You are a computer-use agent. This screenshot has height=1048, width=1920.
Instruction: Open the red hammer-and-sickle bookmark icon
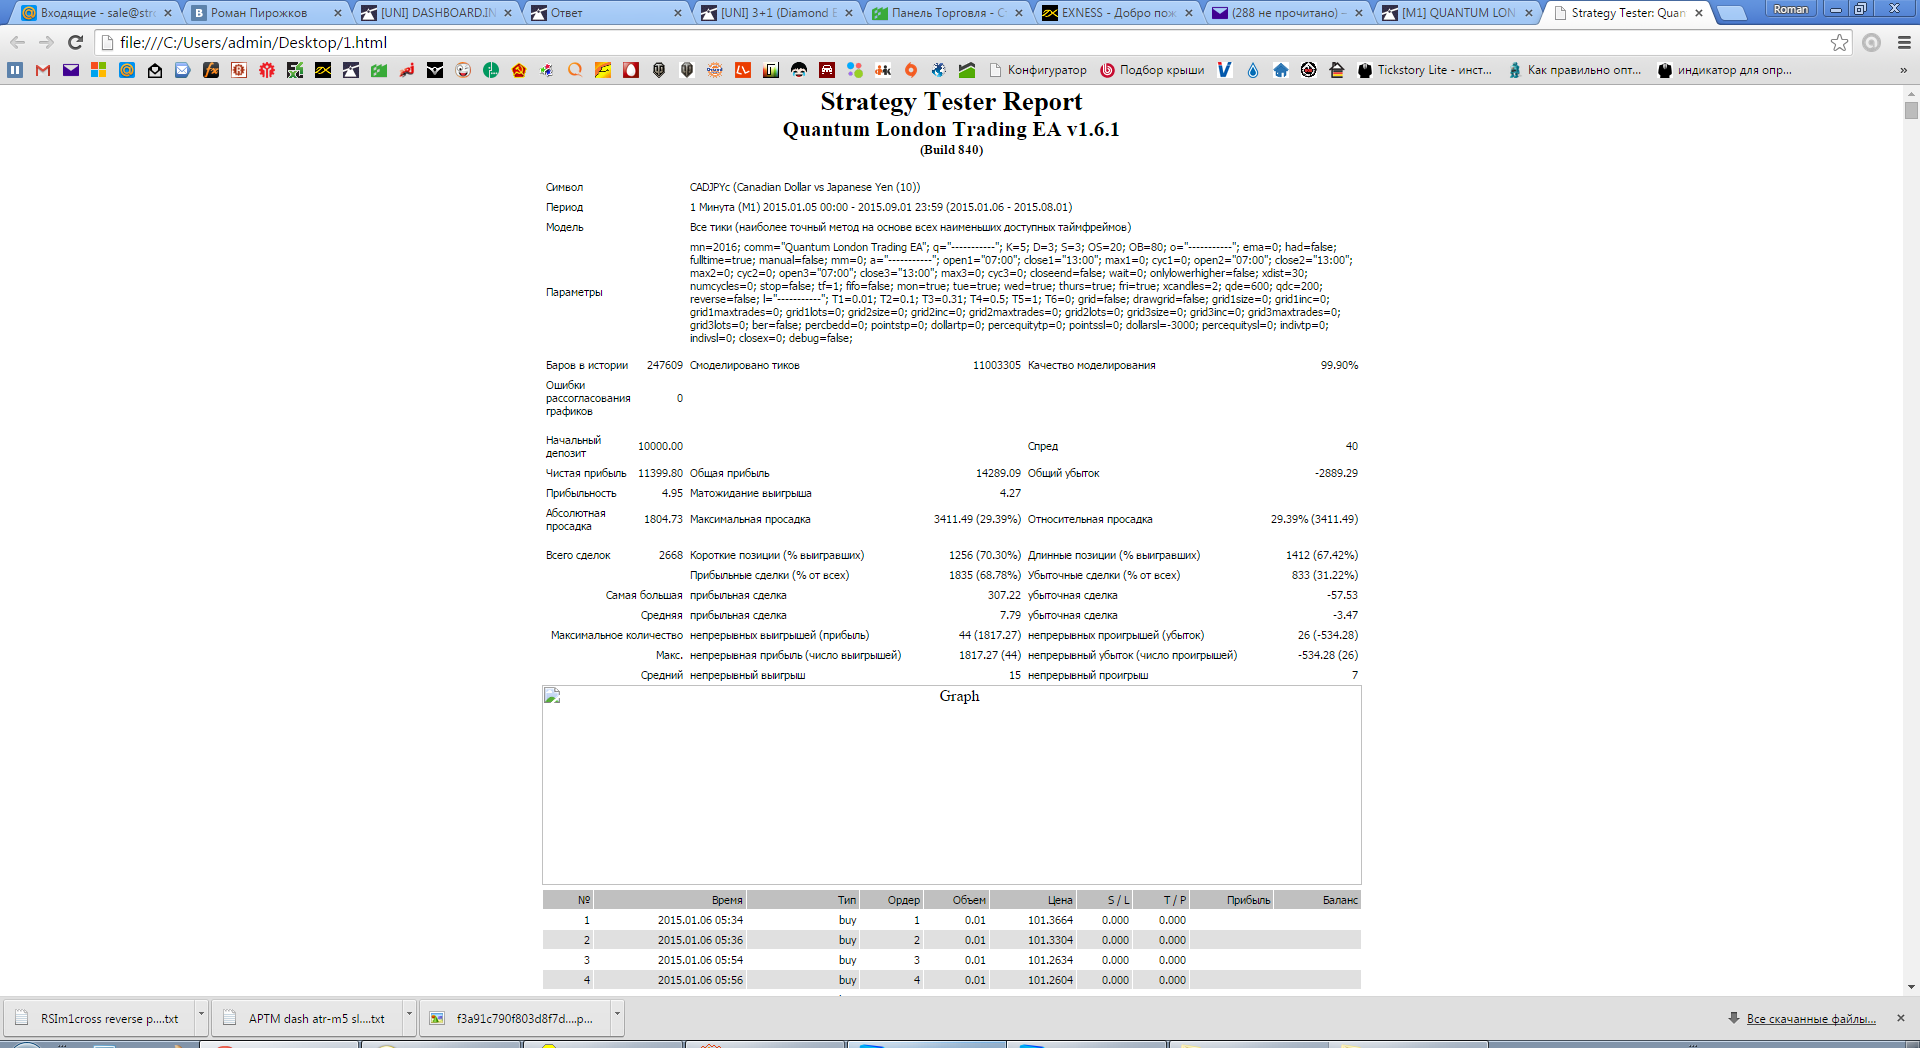pos(519,70)
